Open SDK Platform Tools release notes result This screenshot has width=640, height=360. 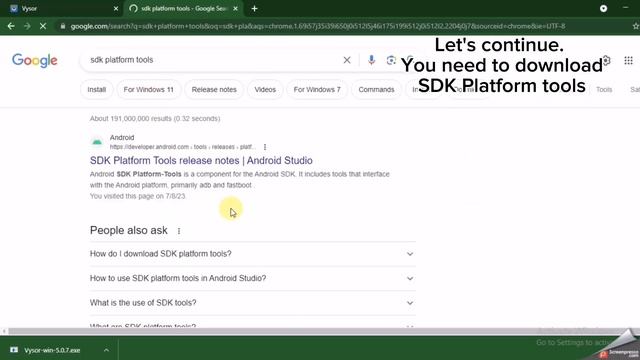point(201,160)
